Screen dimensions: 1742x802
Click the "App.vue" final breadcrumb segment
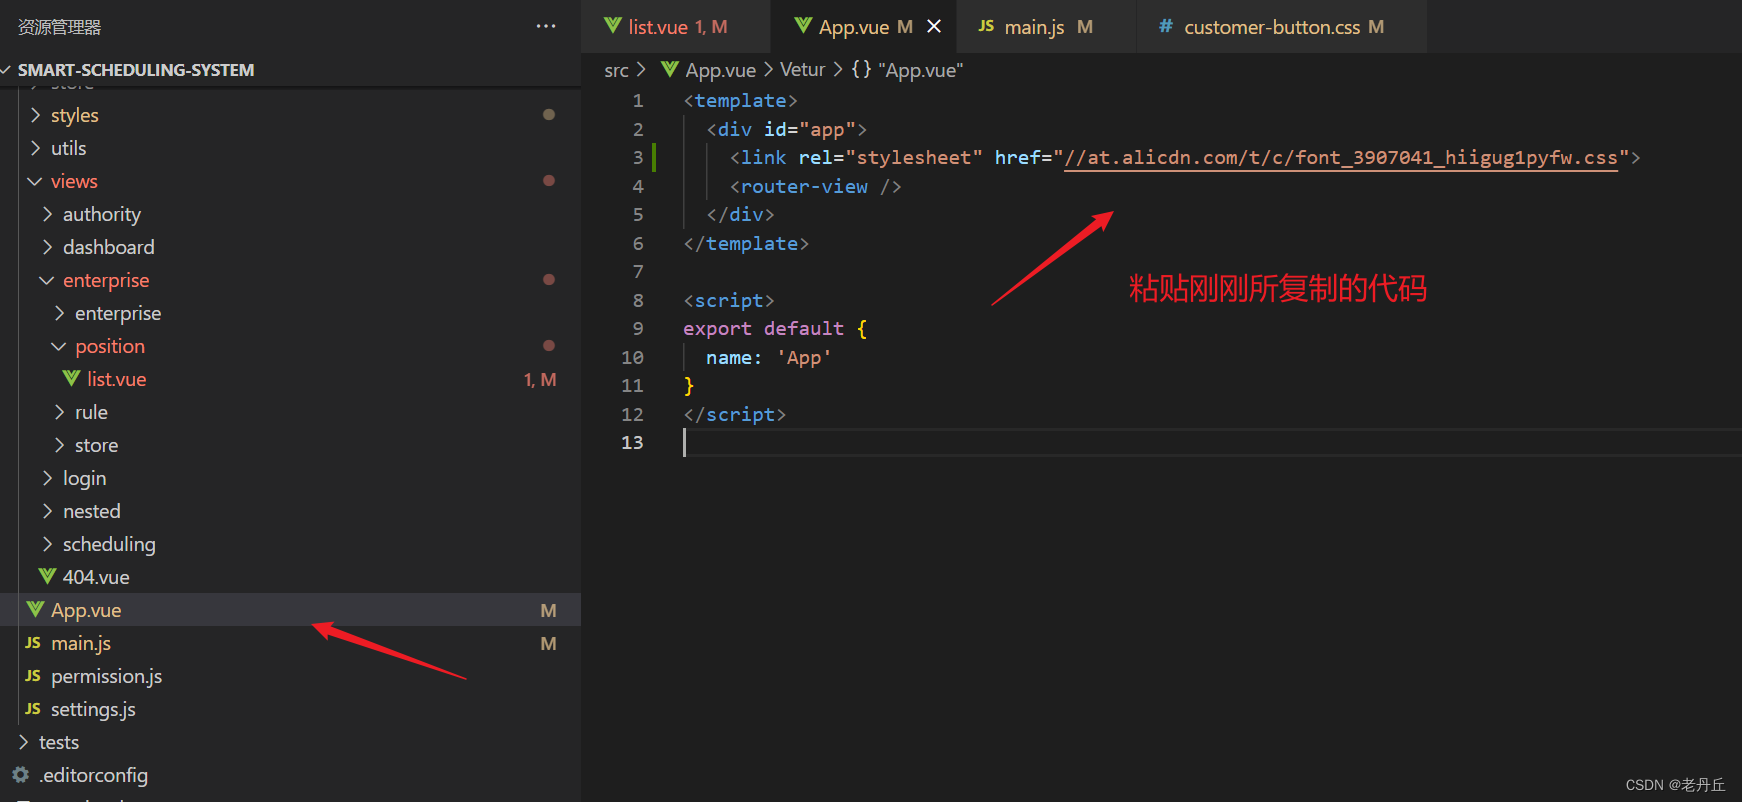click(920, 70)
